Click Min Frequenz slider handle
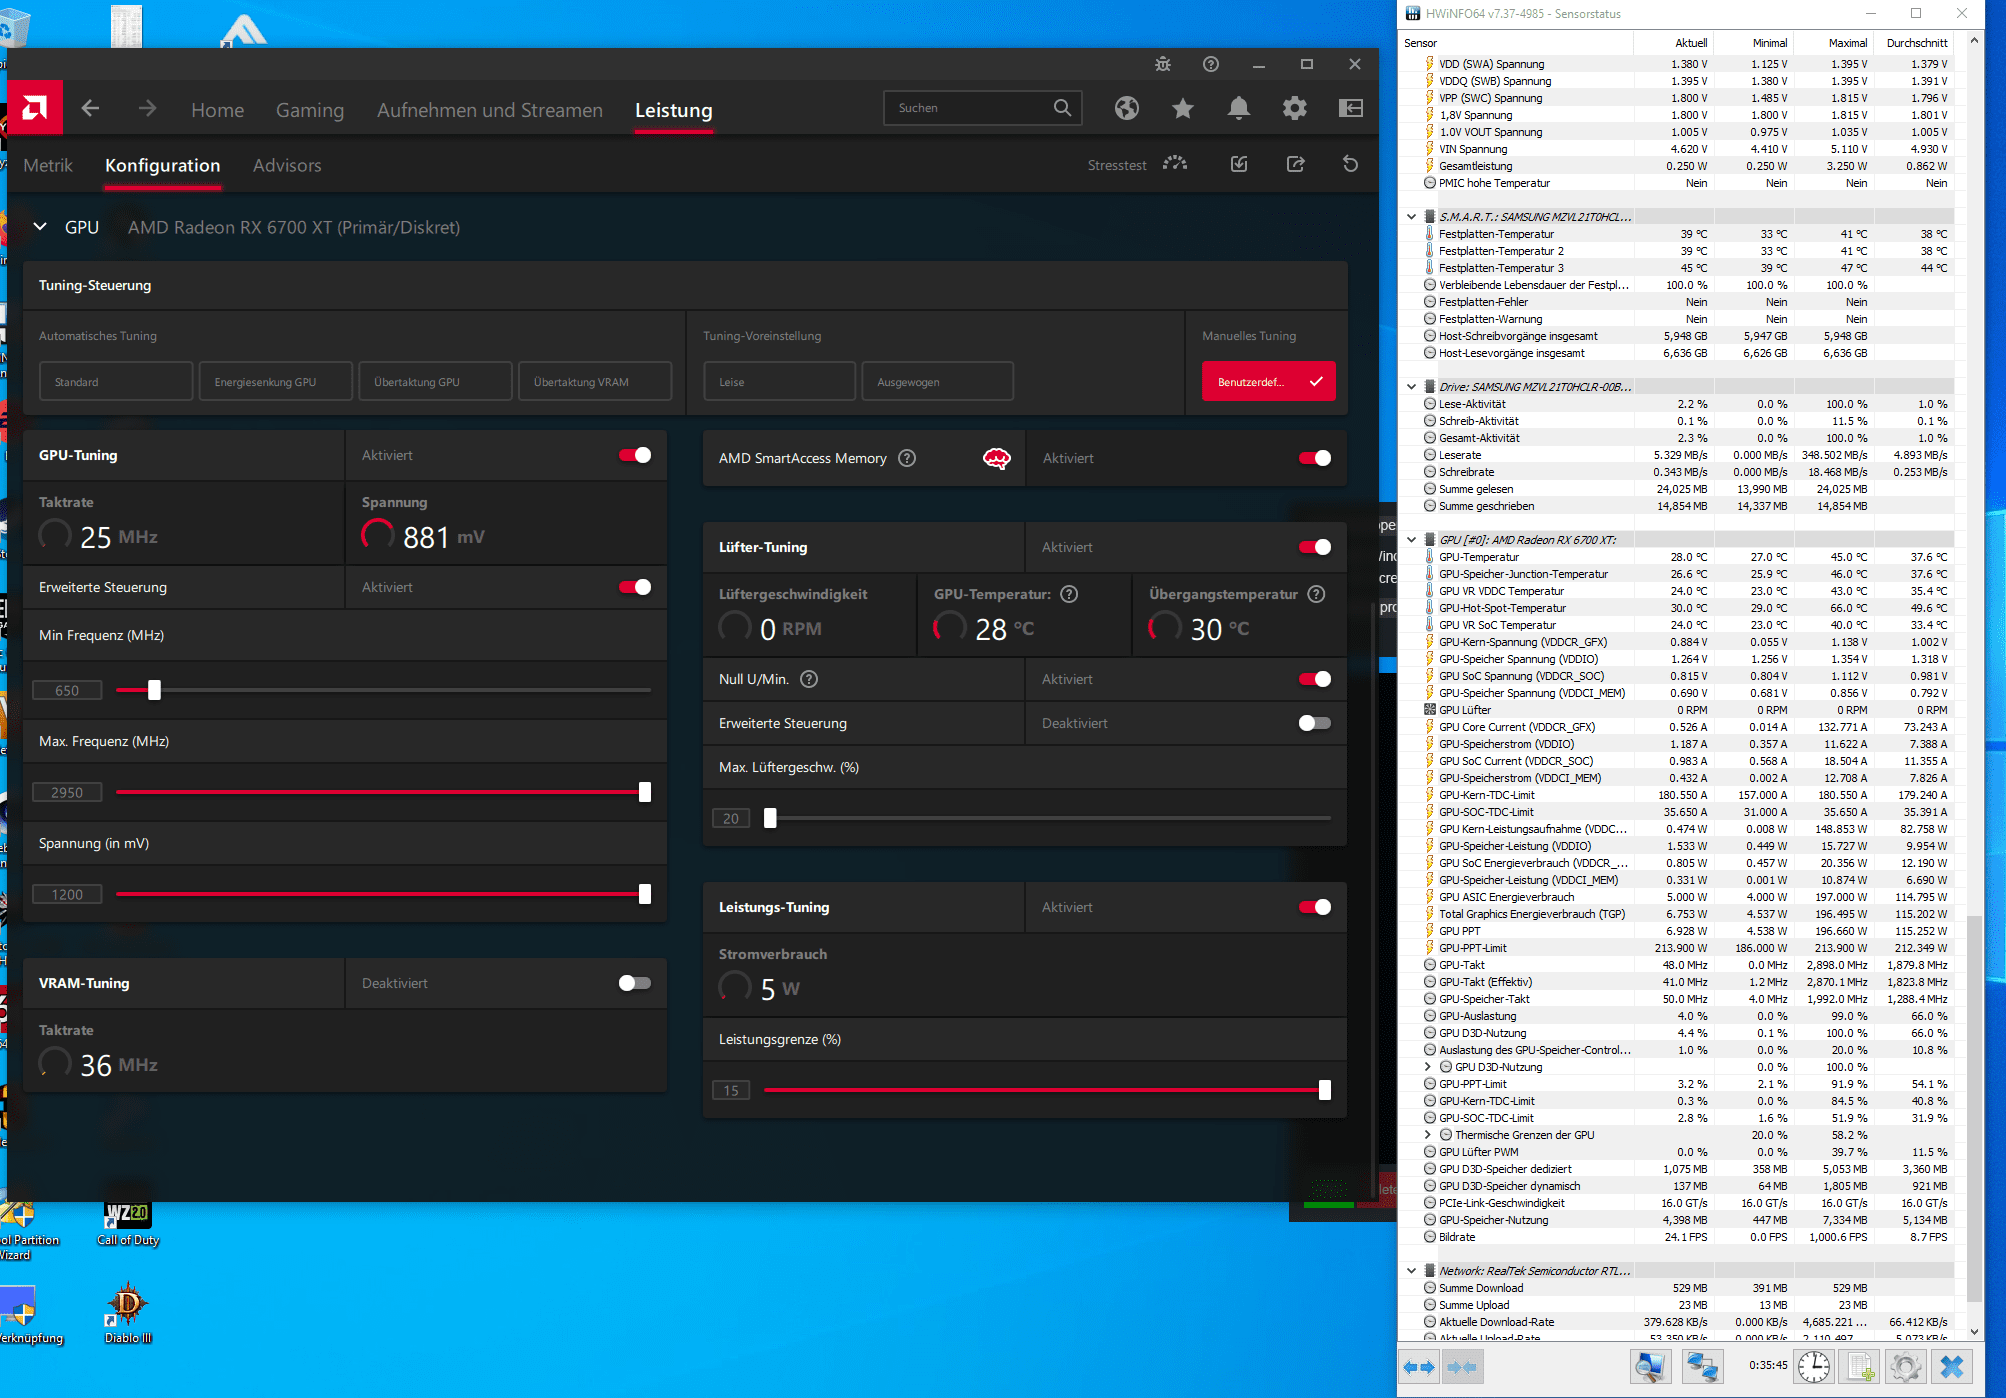2006x1398 pixels. coord(154,690)
